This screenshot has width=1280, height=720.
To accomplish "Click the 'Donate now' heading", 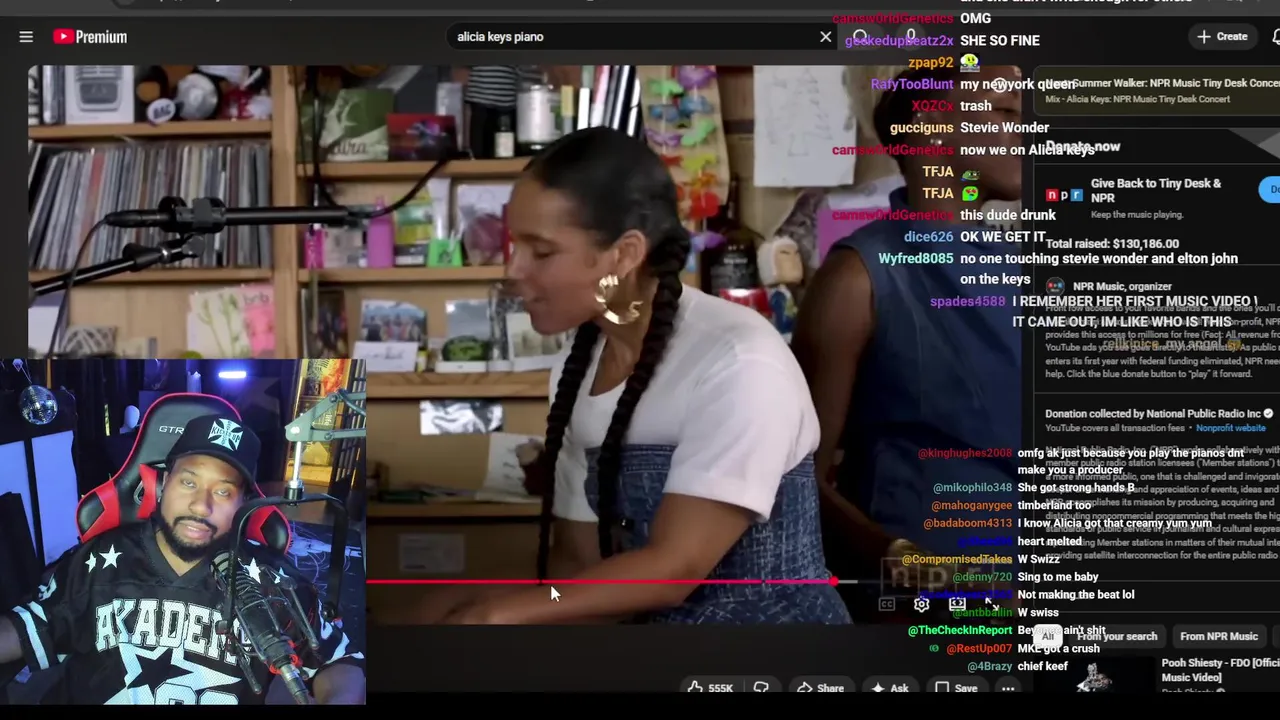I will click(1083, 147).
